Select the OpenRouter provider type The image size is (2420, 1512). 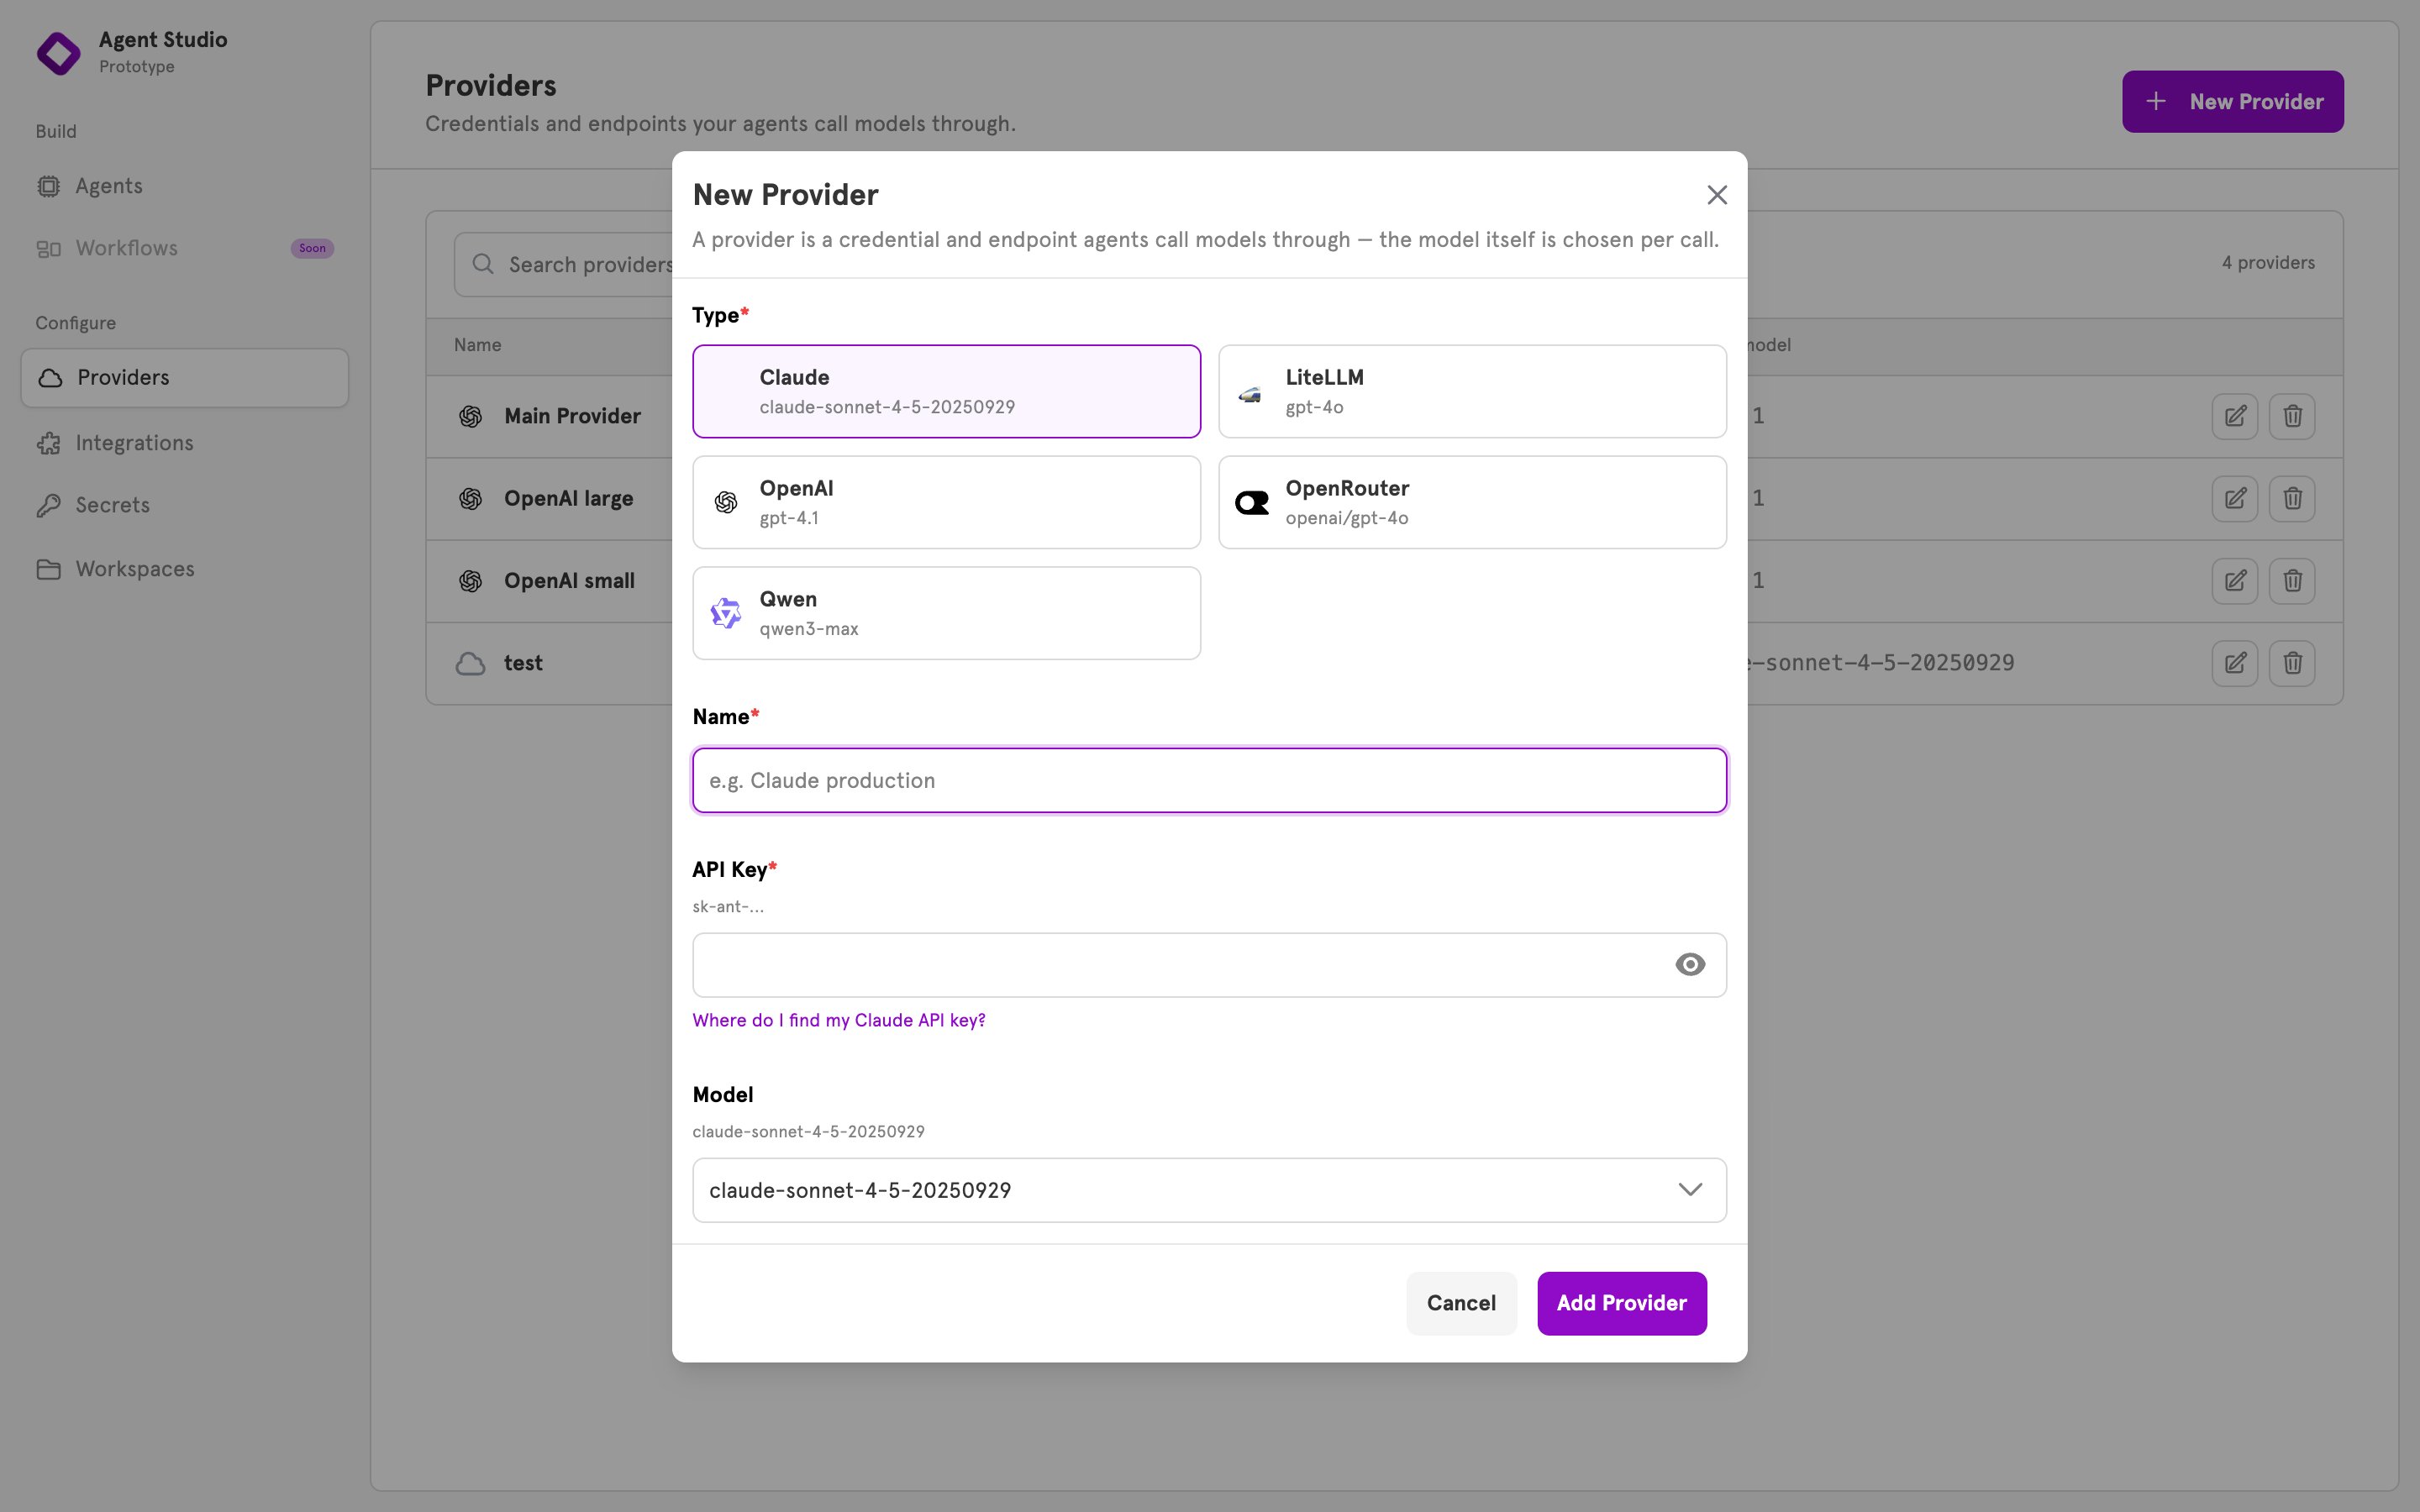(x=1472, y=502)
